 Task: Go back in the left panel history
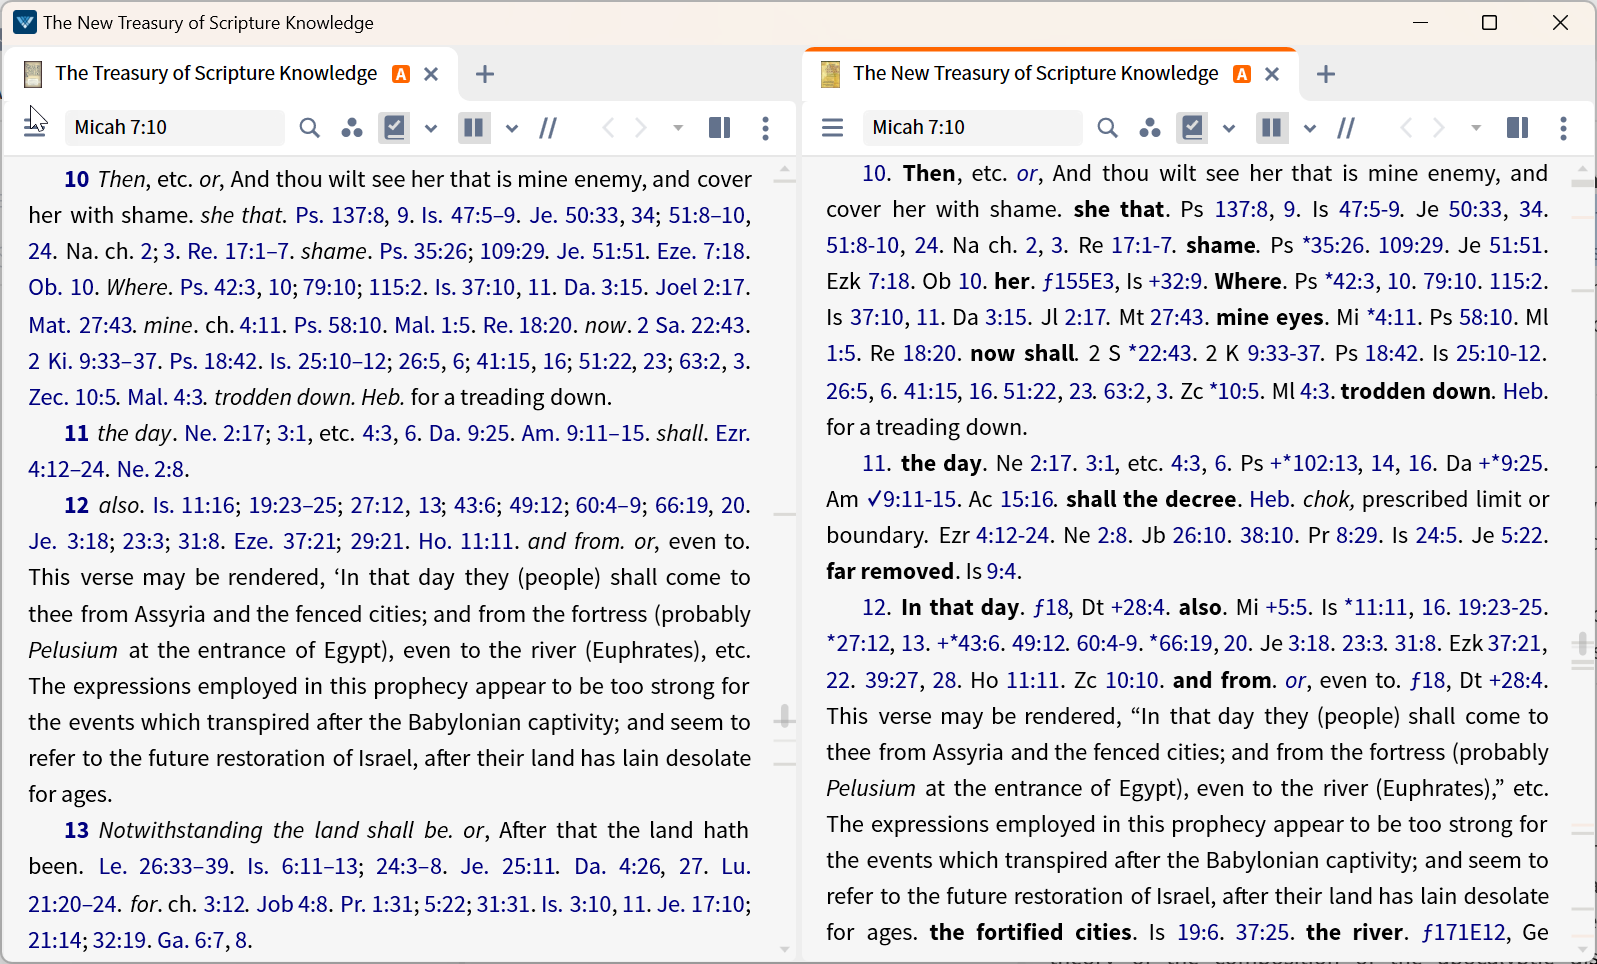pyautogui.click(x=608, y=127)
